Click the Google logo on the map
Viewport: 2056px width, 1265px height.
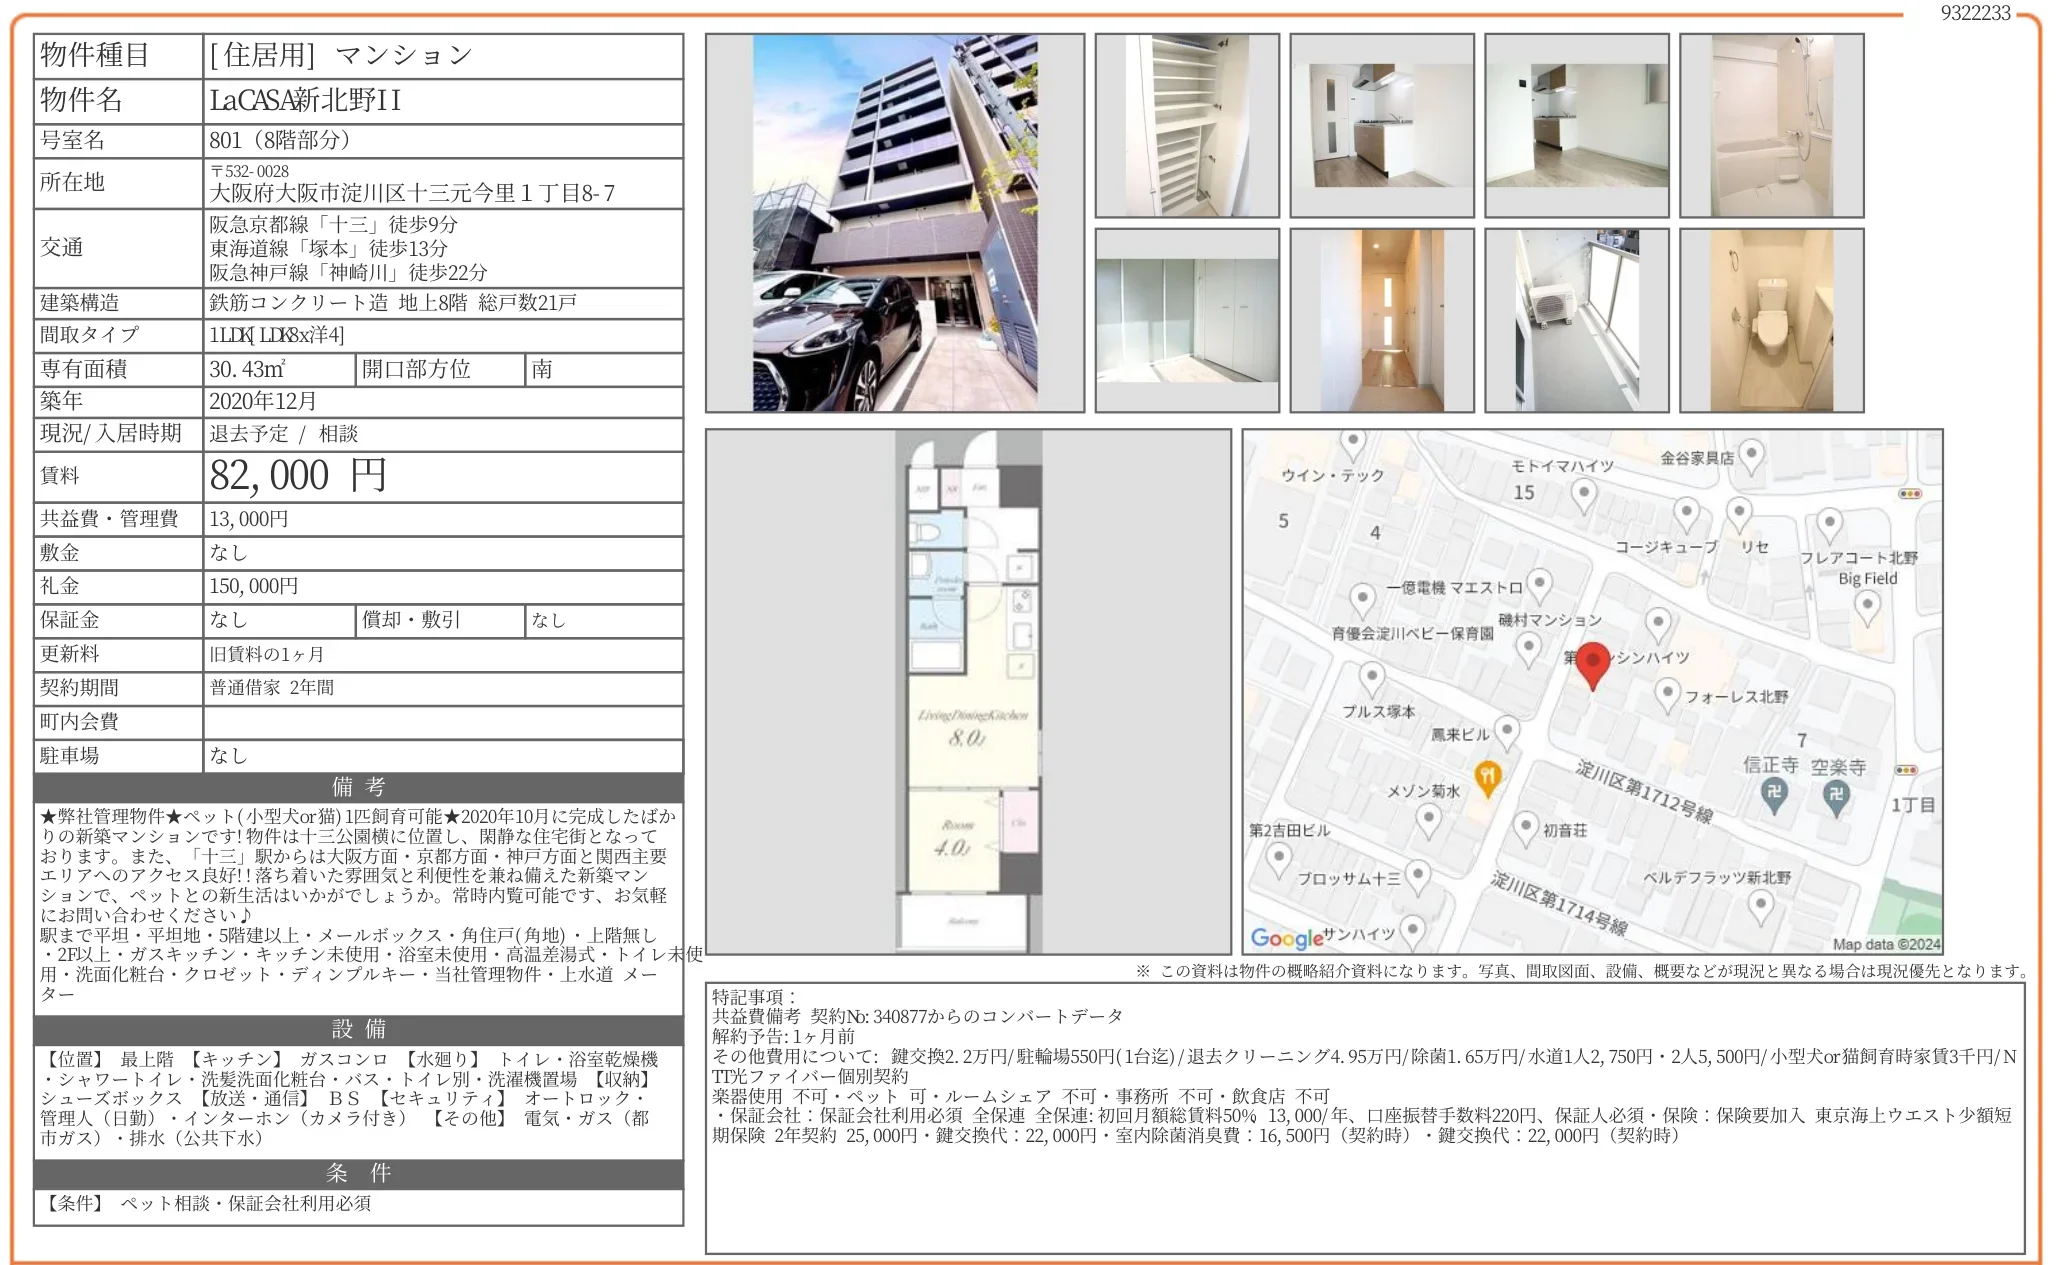[x=1286, y=938]
